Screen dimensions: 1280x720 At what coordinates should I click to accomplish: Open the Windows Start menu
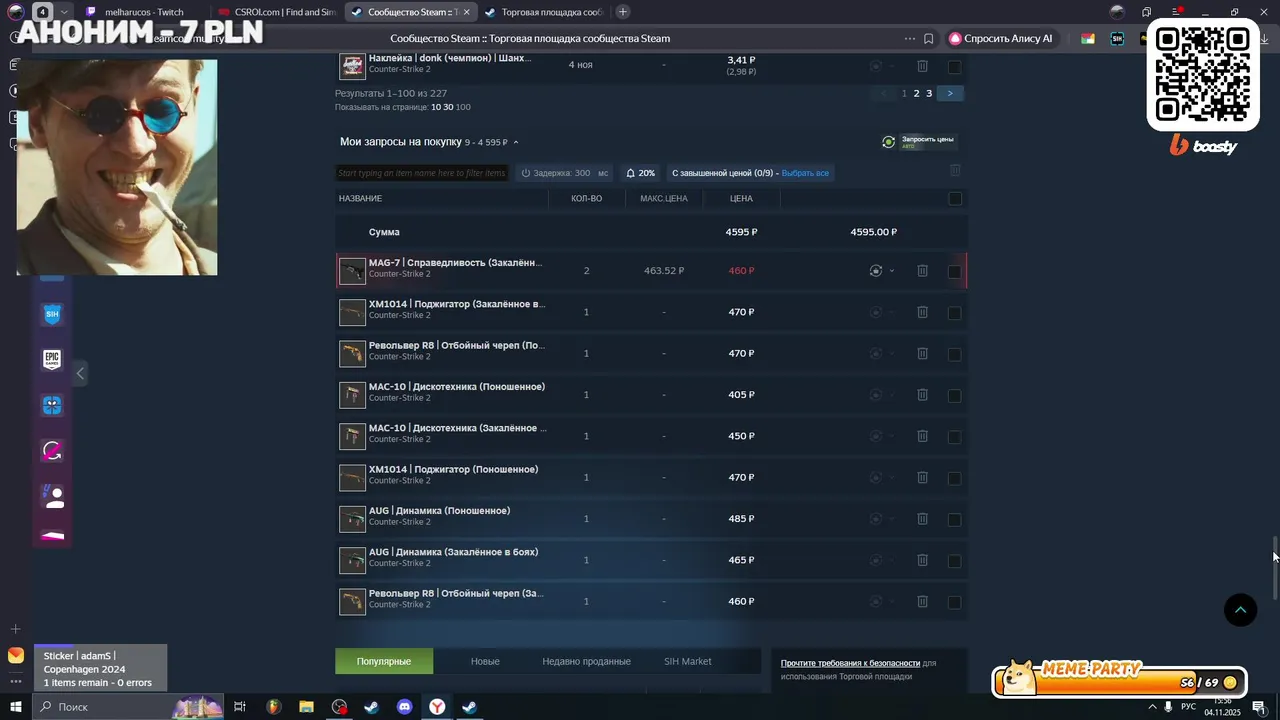(16, 707)
